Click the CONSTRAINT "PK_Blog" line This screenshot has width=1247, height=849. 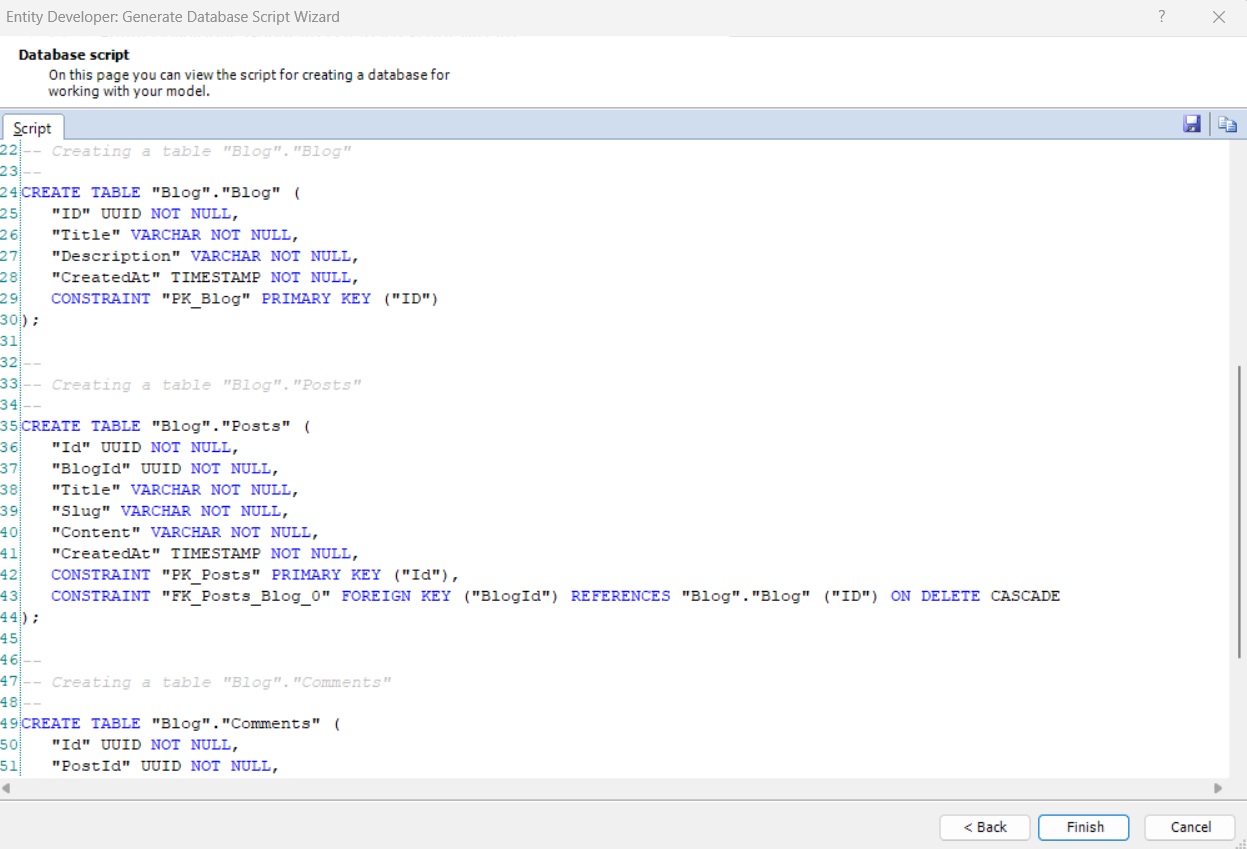click(x=245, y=299)
